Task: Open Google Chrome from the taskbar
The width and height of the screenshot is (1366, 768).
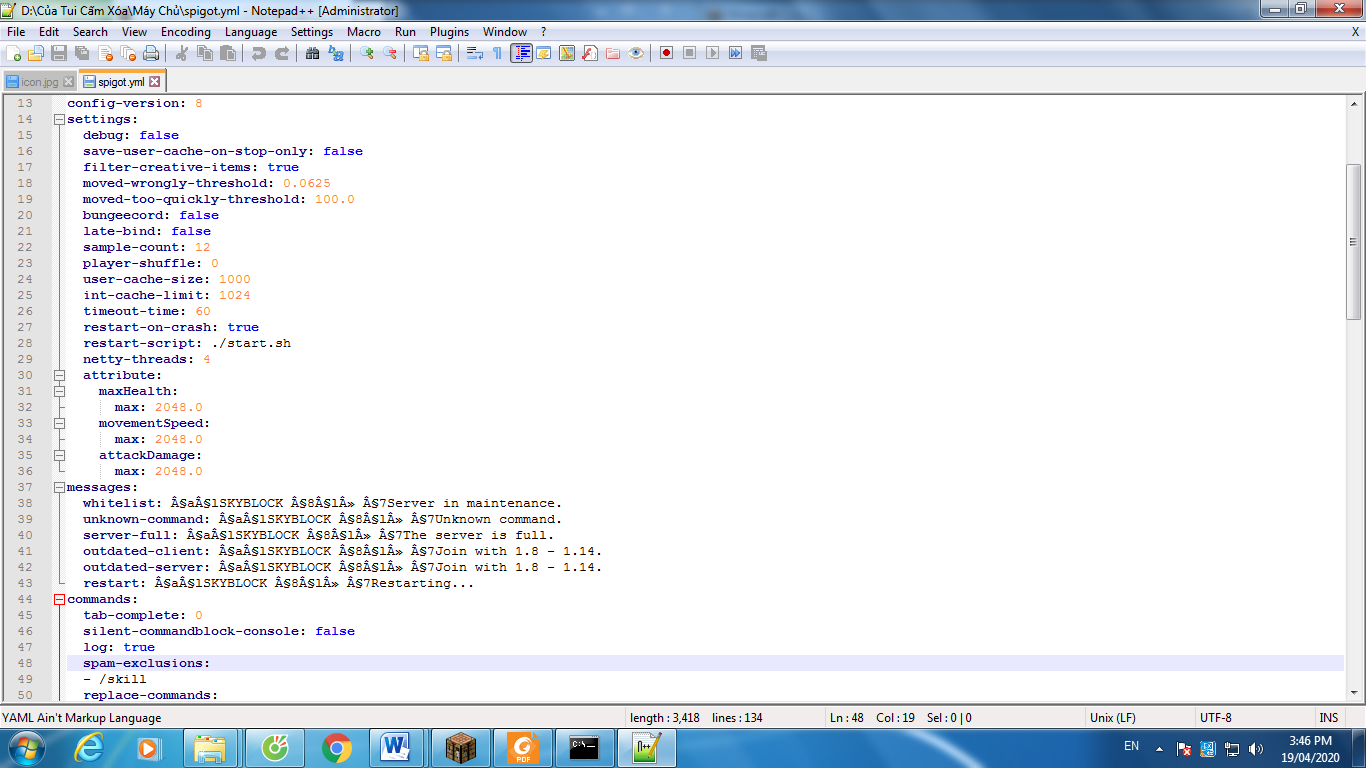Action: click(x=336, y=747)
